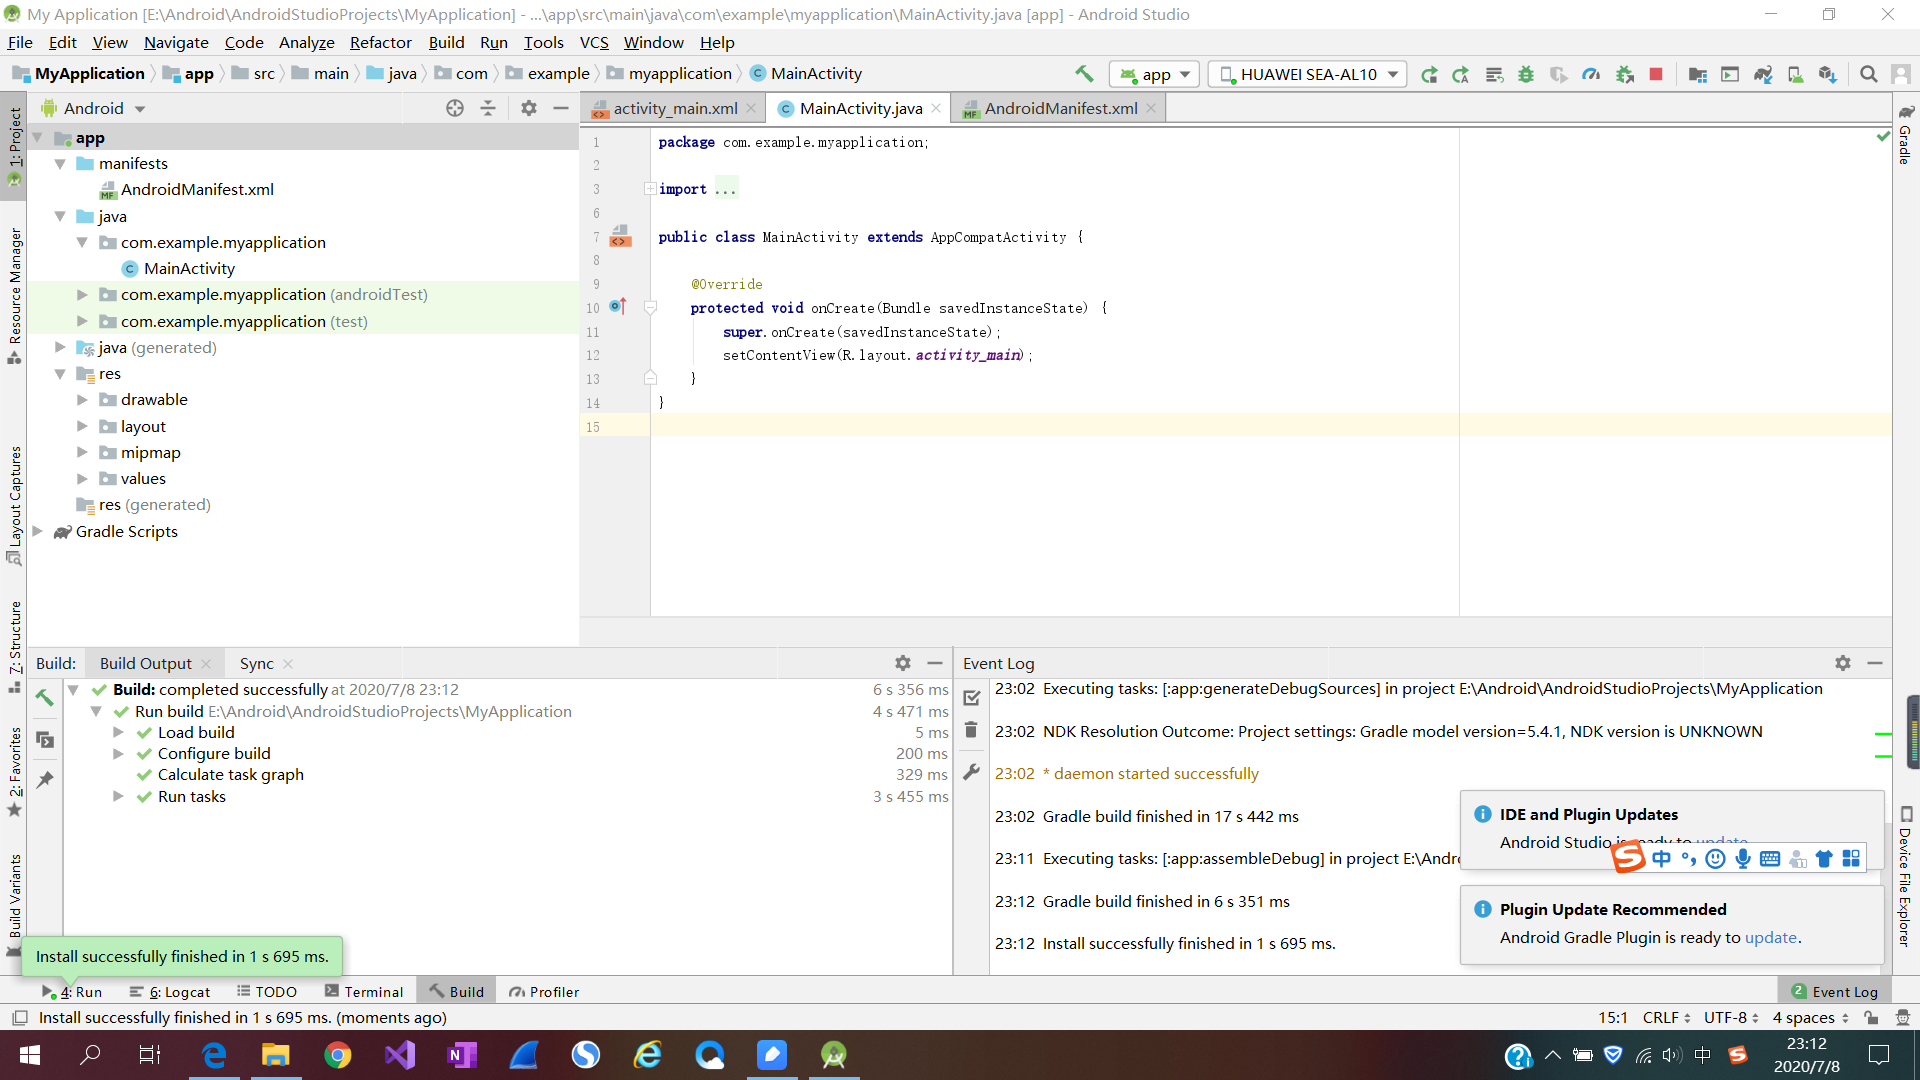Toggle read-only lock icon in status bar
The width and height of the screenshot is (1920, 1080).
(1871, 1017)
